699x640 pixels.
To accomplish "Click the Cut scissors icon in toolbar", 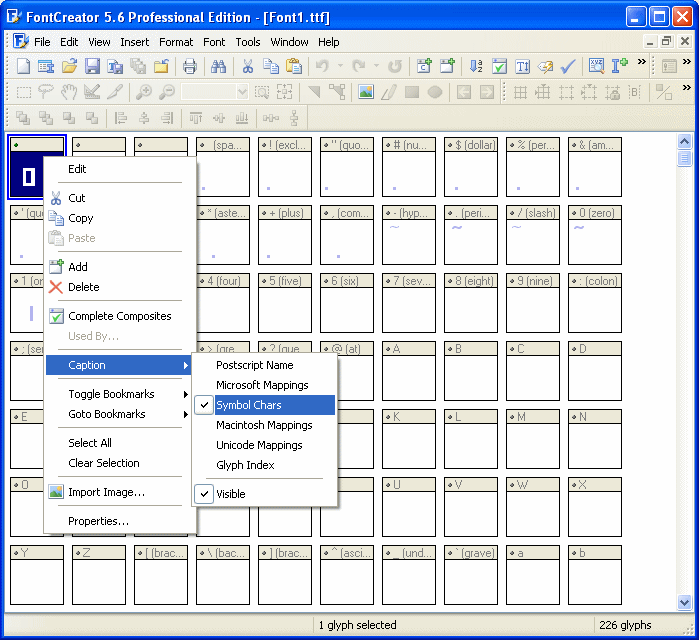I will coord(247,66).
